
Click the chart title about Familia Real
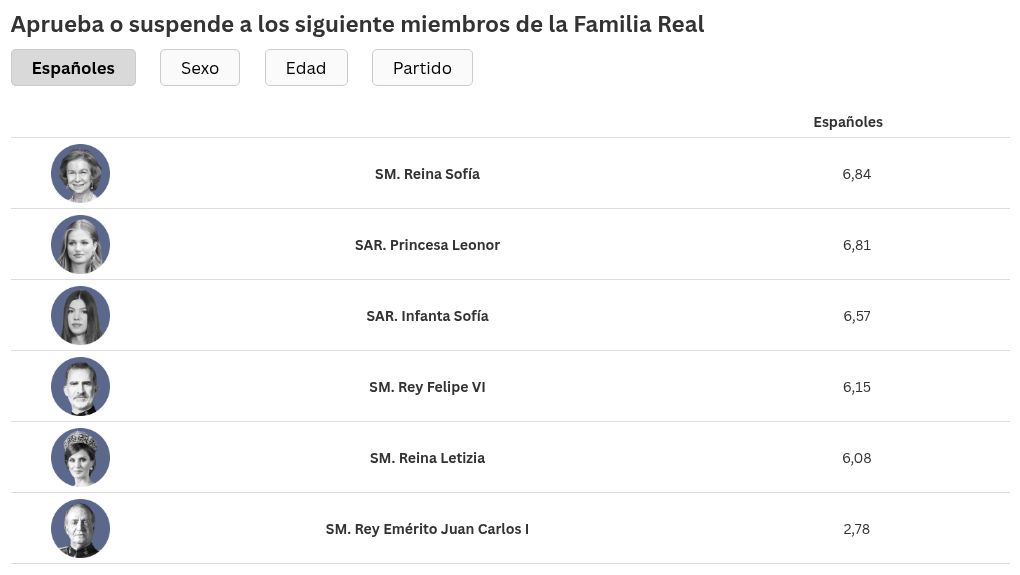[358, 24]
